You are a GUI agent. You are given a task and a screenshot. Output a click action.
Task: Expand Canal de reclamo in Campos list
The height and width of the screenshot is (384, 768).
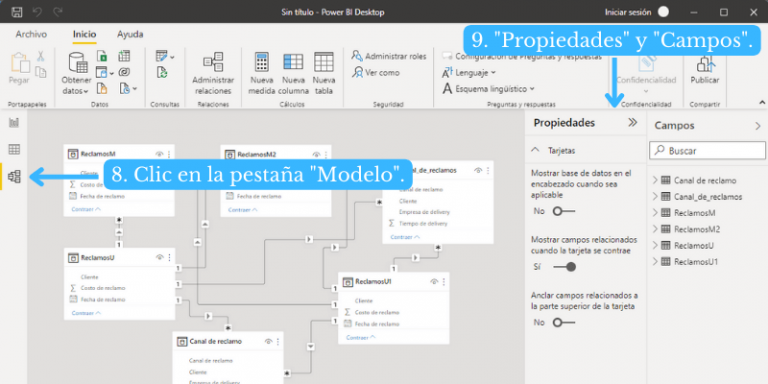coord(655,180)
